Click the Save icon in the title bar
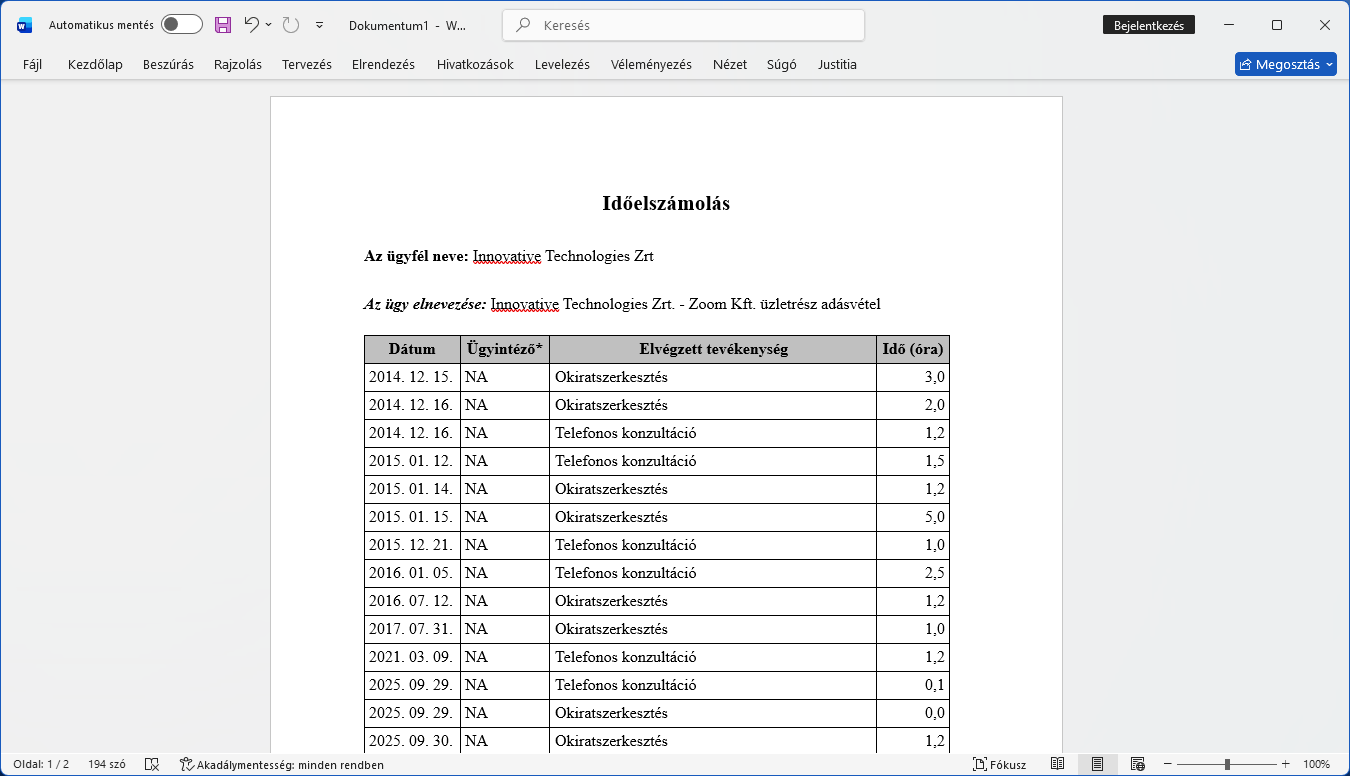 (223, 25)
